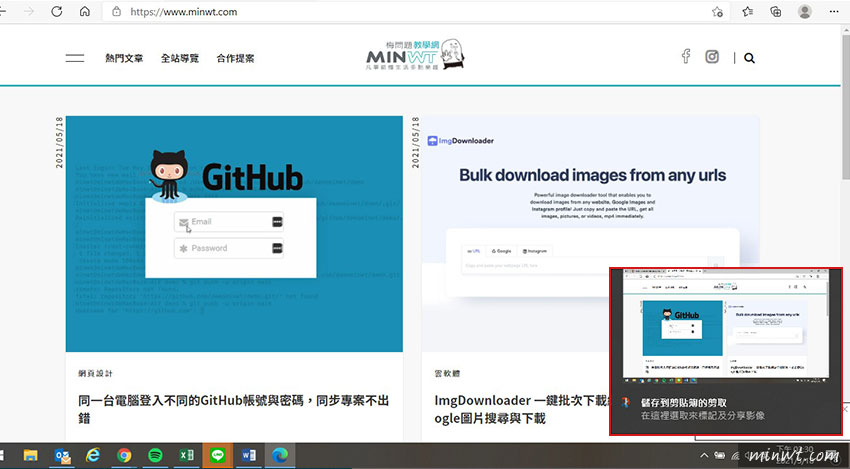The height and width of the screenshot is (469, 850).
Task: Click the 雲軟體 category label
Action: point(447,374)
